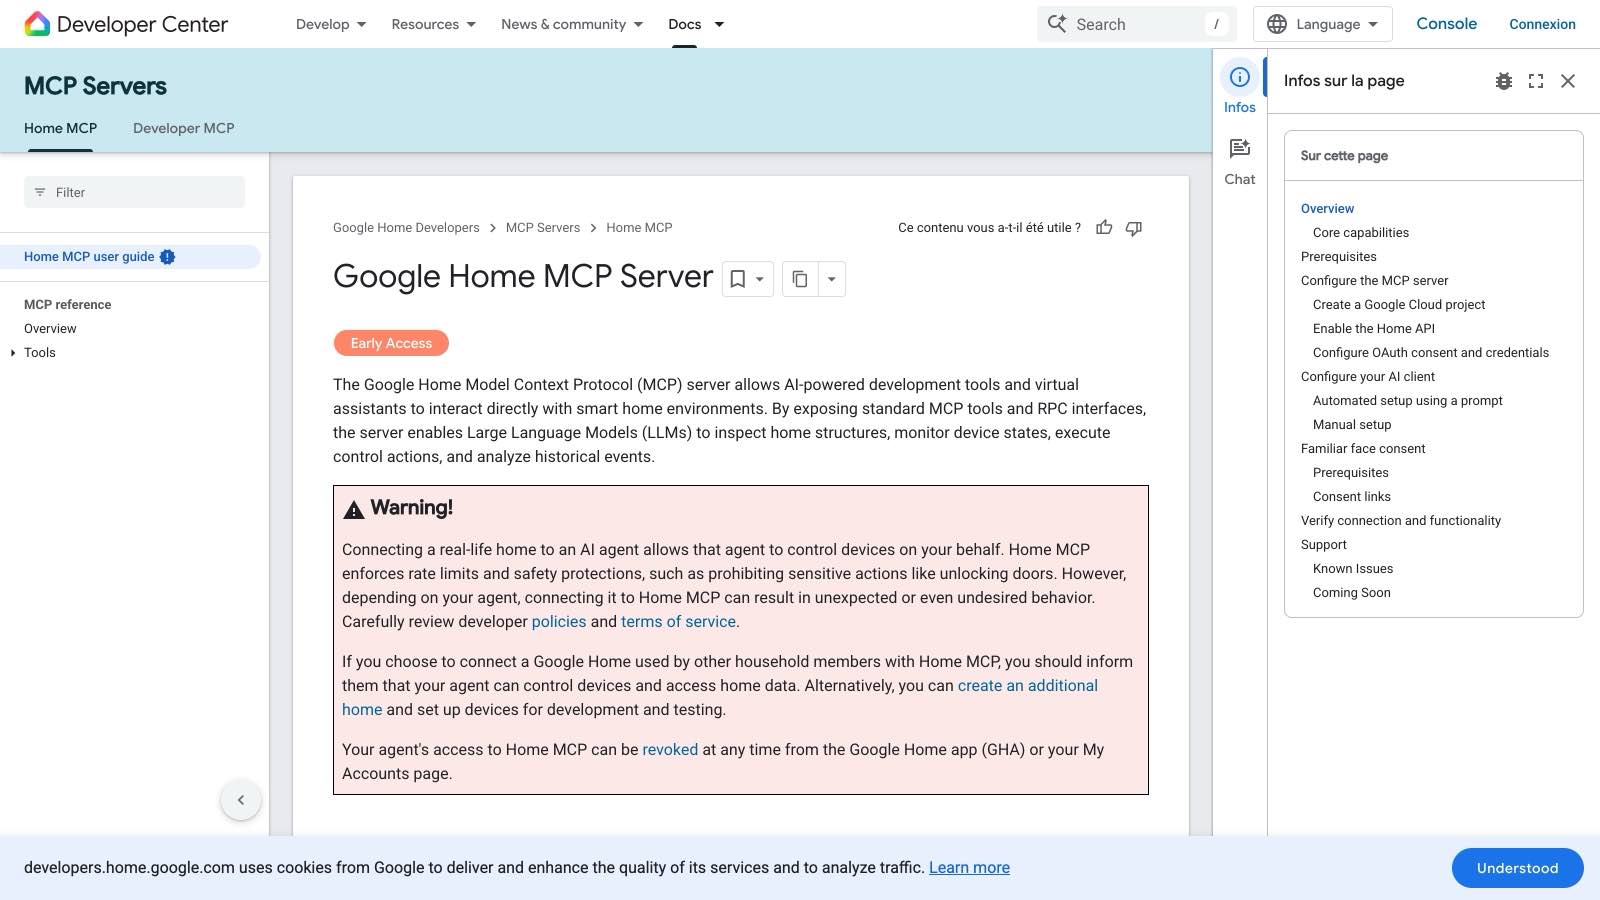Click the Understood cookie button
Viewport: 1600px width, 900px height.
click(x=1517, y=868)
